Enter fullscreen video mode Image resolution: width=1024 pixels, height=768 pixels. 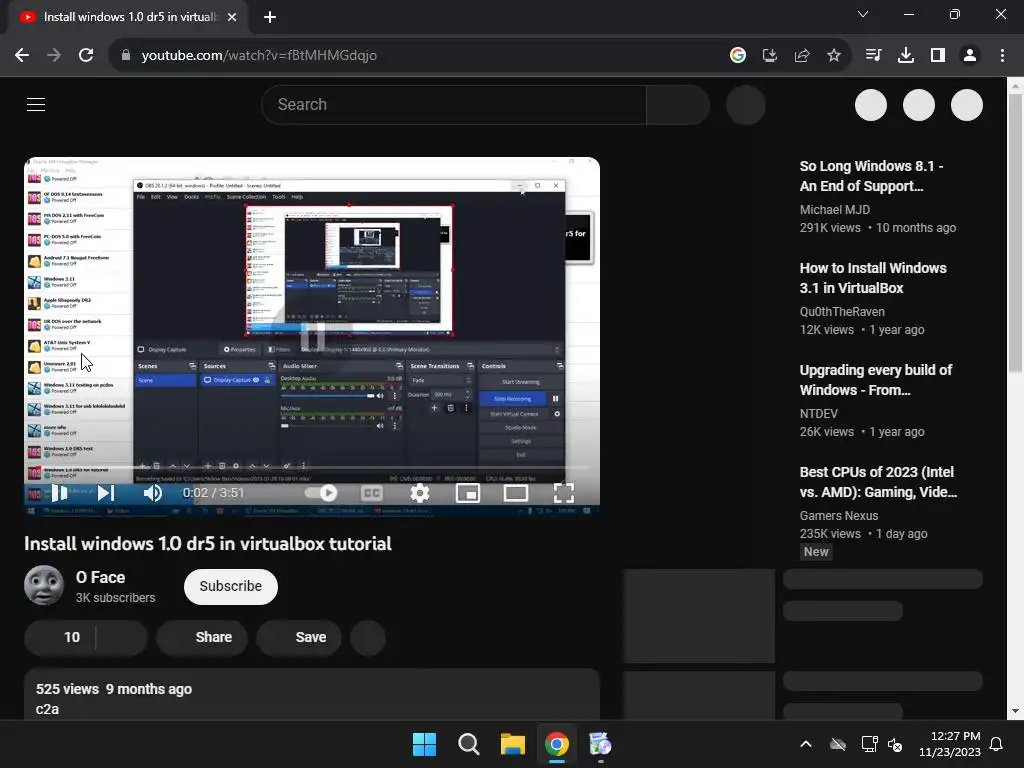click(x=564, y=493)
